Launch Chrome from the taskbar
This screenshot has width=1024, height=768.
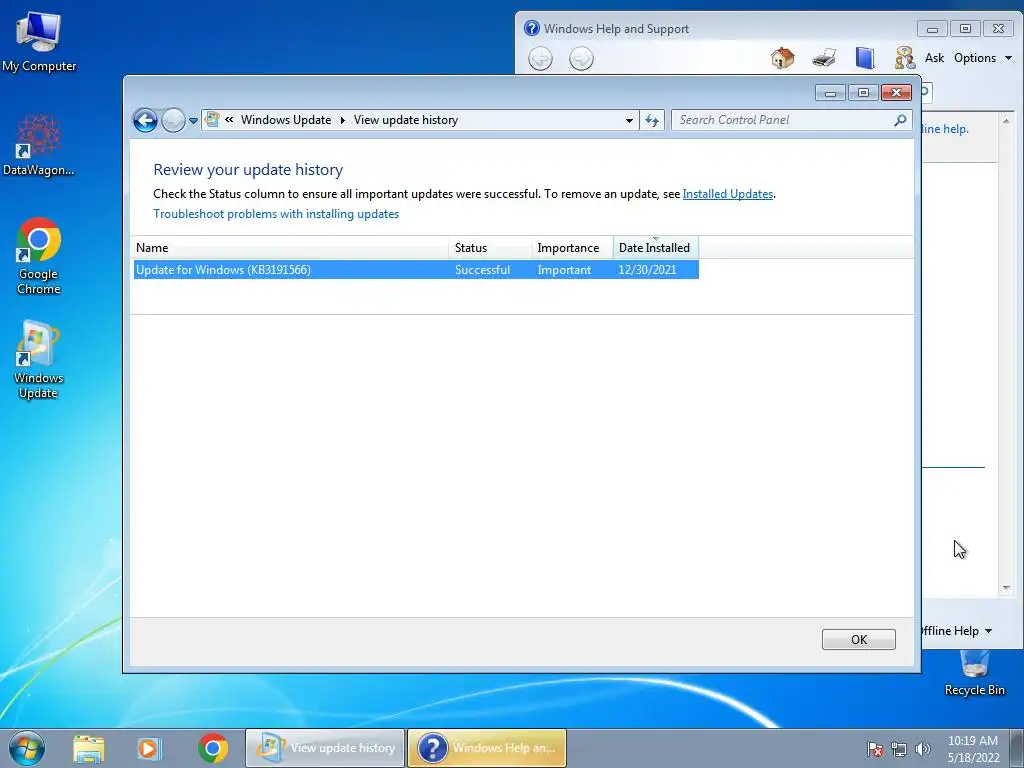(213, 748)
